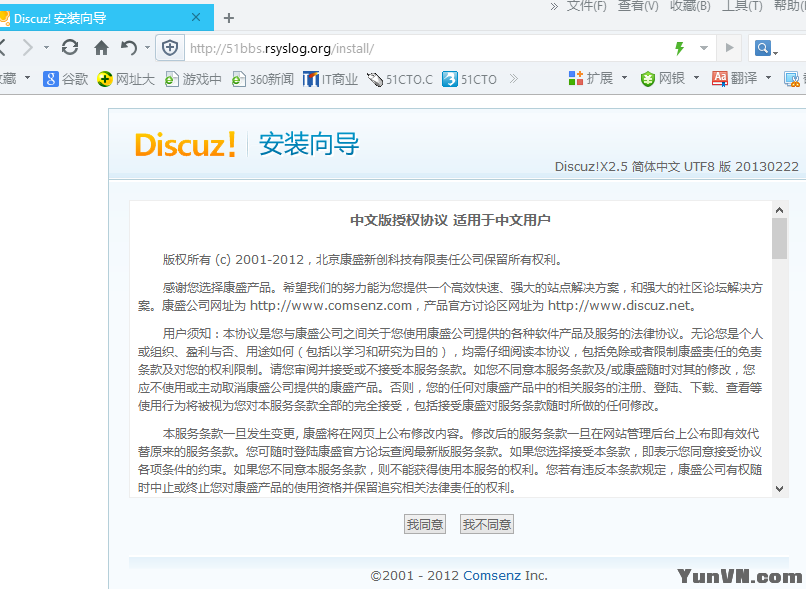Click the 我同意 agree button
The width and height of the screenshot is (806, 589).
tap(425, 524)
